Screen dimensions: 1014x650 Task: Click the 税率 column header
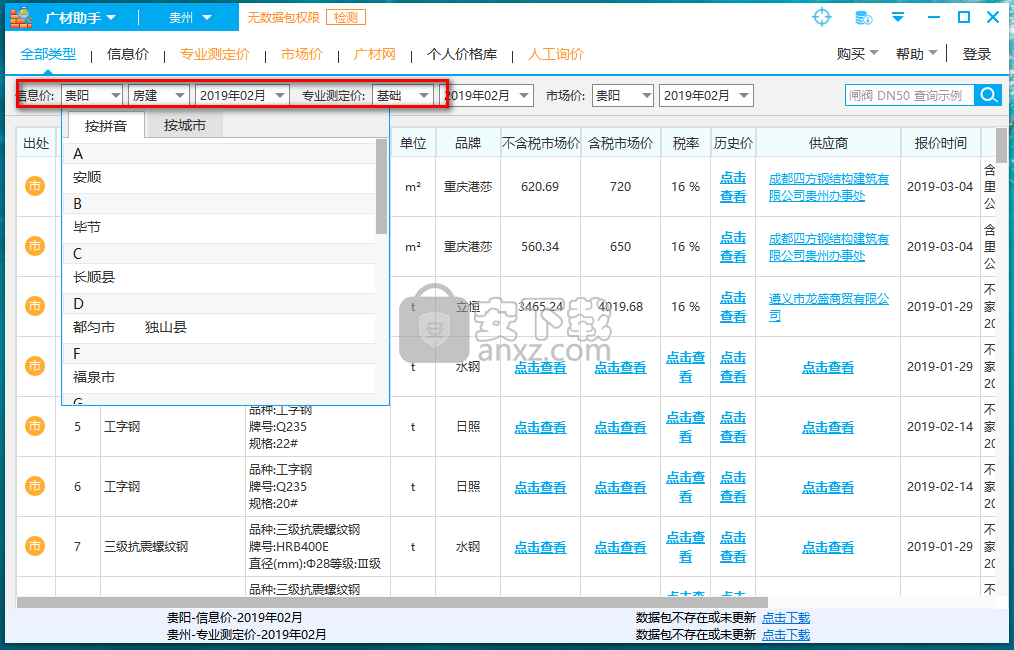[685, 143]
